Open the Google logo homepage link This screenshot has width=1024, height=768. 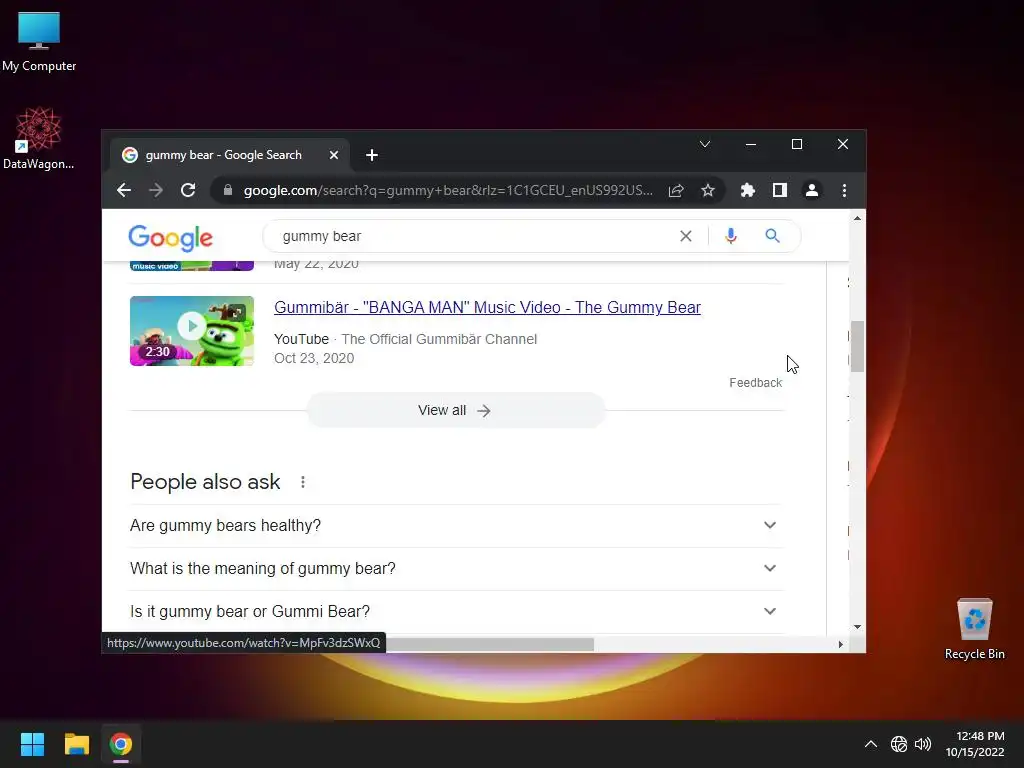coord(170,238)
